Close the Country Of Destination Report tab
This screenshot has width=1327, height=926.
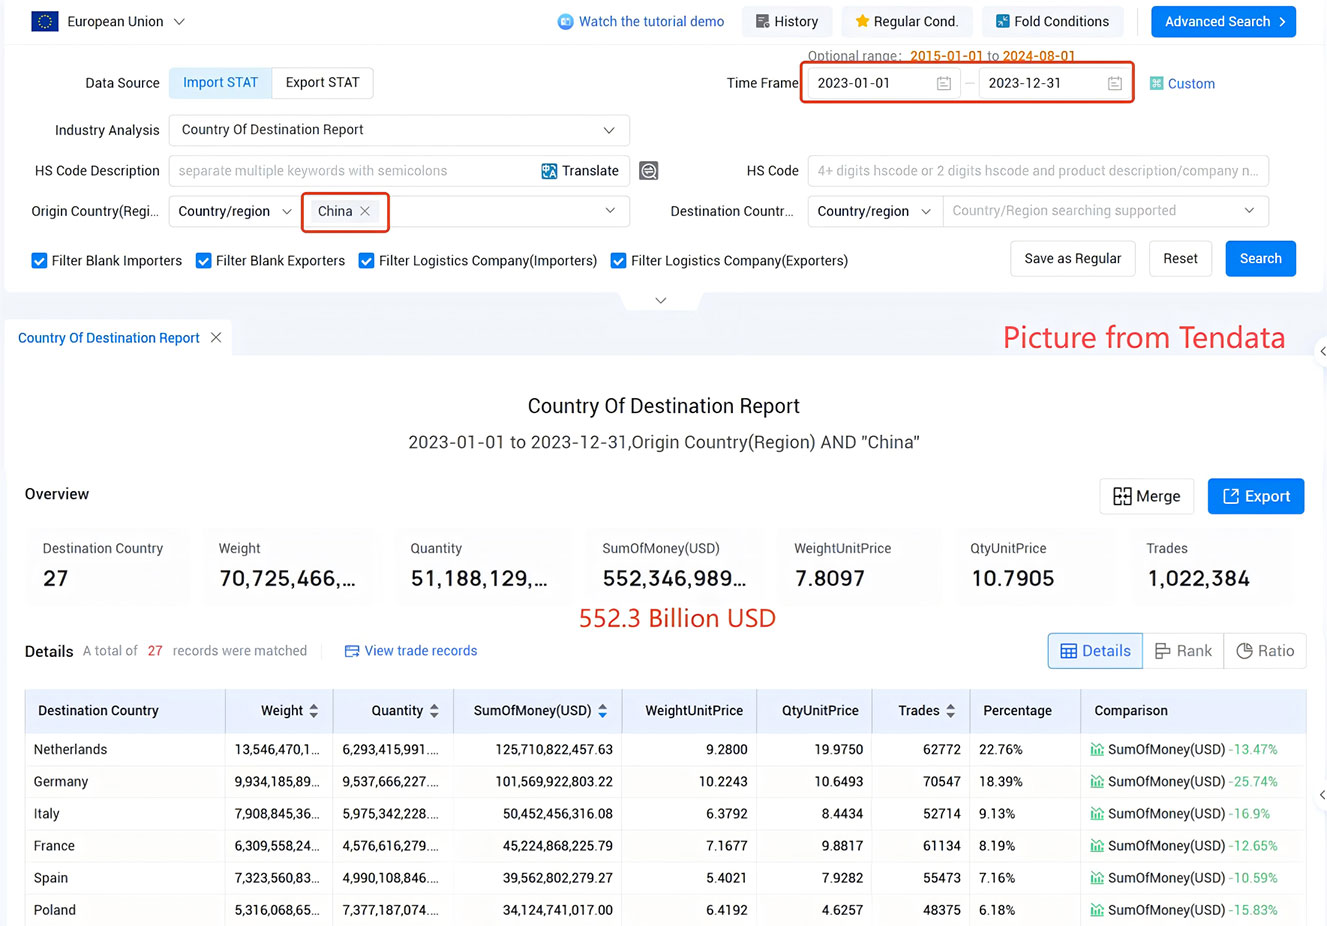216,338
